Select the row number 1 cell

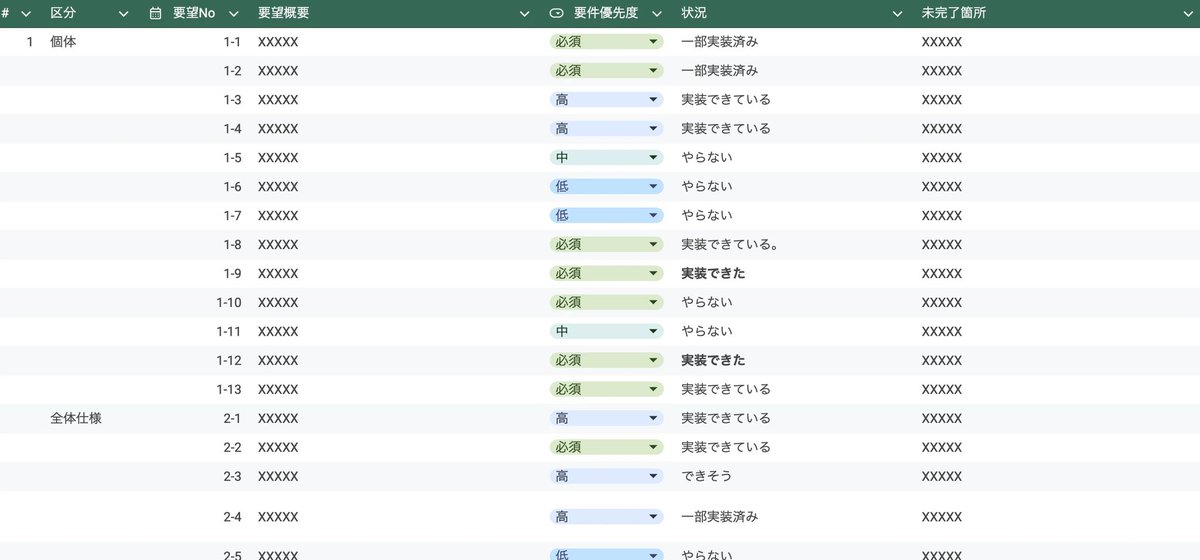[30, 42]
